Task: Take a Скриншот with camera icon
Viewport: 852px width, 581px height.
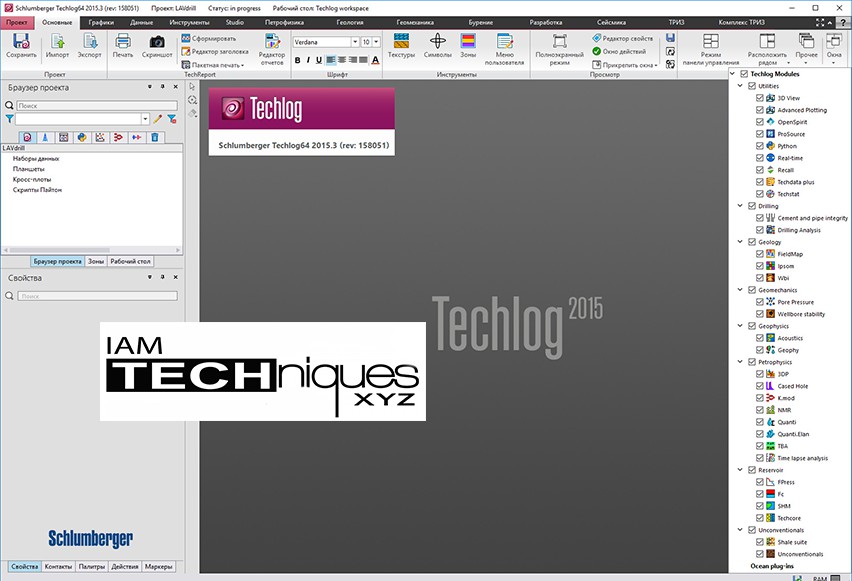Action: (157, 41)
